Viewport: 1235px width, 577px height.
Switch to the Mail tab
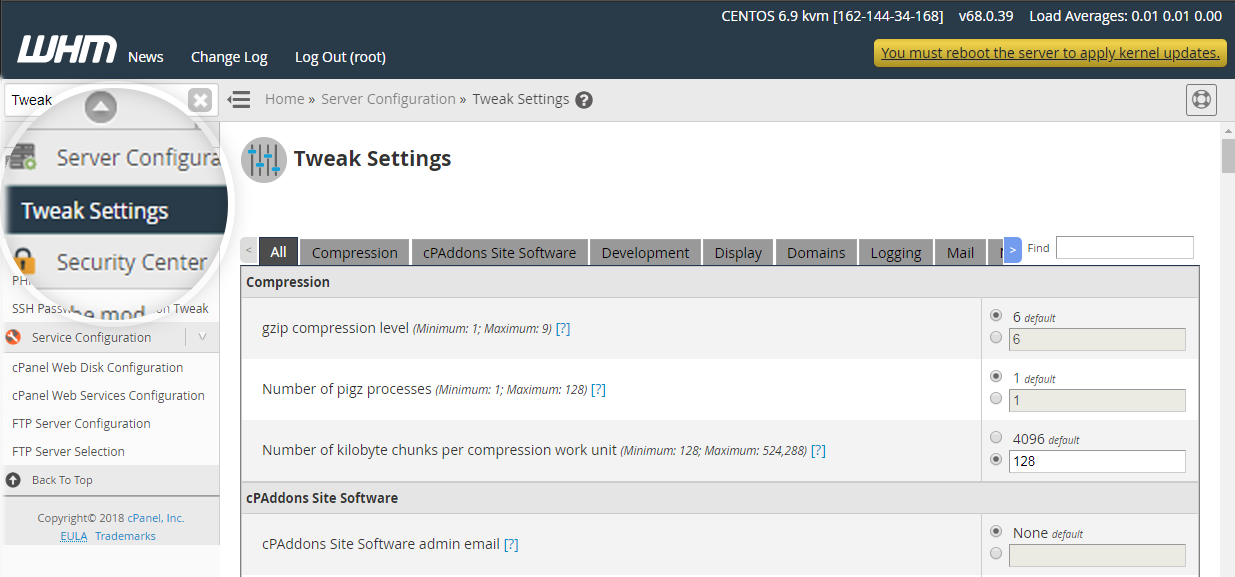960,253
